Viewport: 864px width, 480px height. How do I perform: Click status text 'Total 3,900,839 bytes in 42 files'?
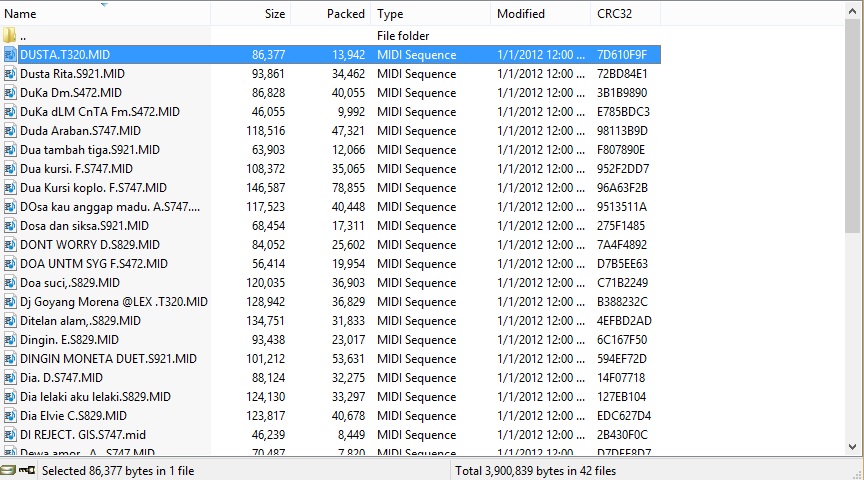point(535,471)
